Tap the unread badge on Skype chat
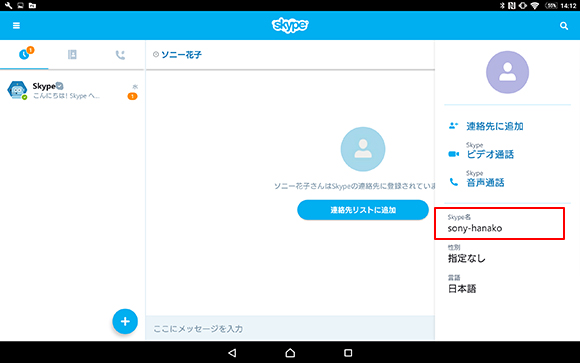Screen dimensions: 580x363 click(132, 96)
